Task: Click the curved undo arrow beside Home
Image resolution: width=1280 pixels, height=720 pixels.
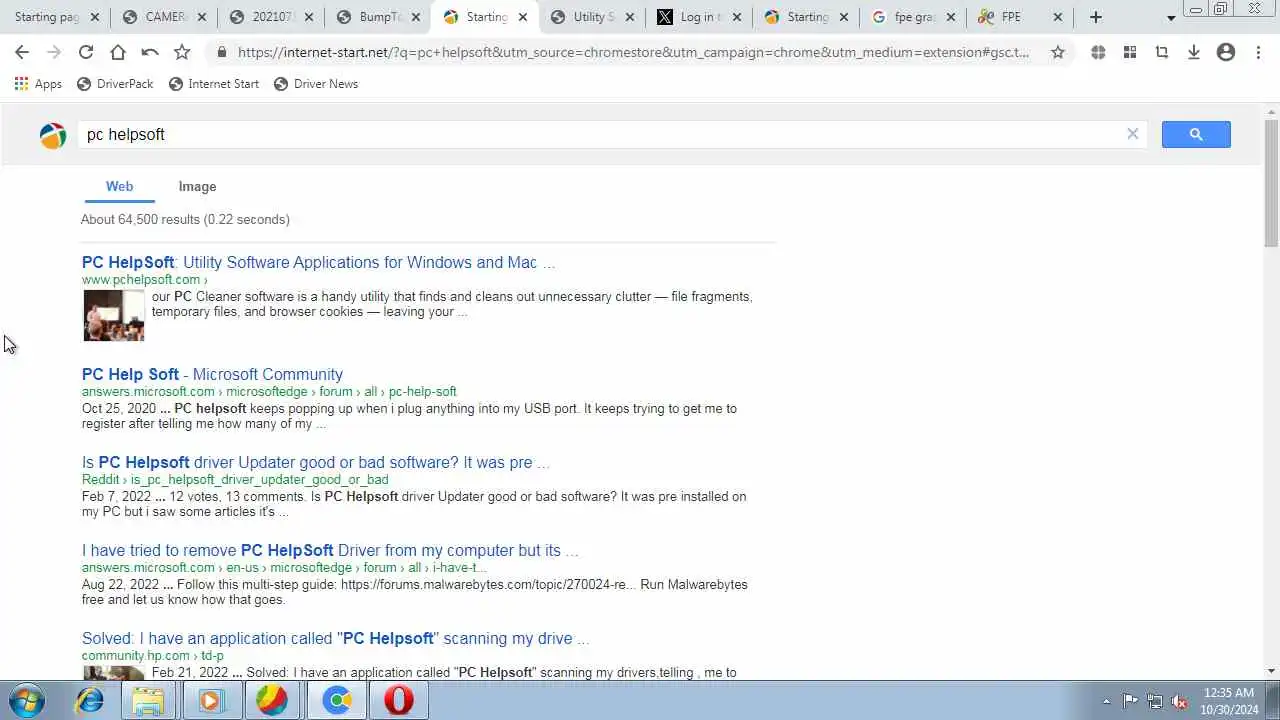Action: click(x=150, y=52)
